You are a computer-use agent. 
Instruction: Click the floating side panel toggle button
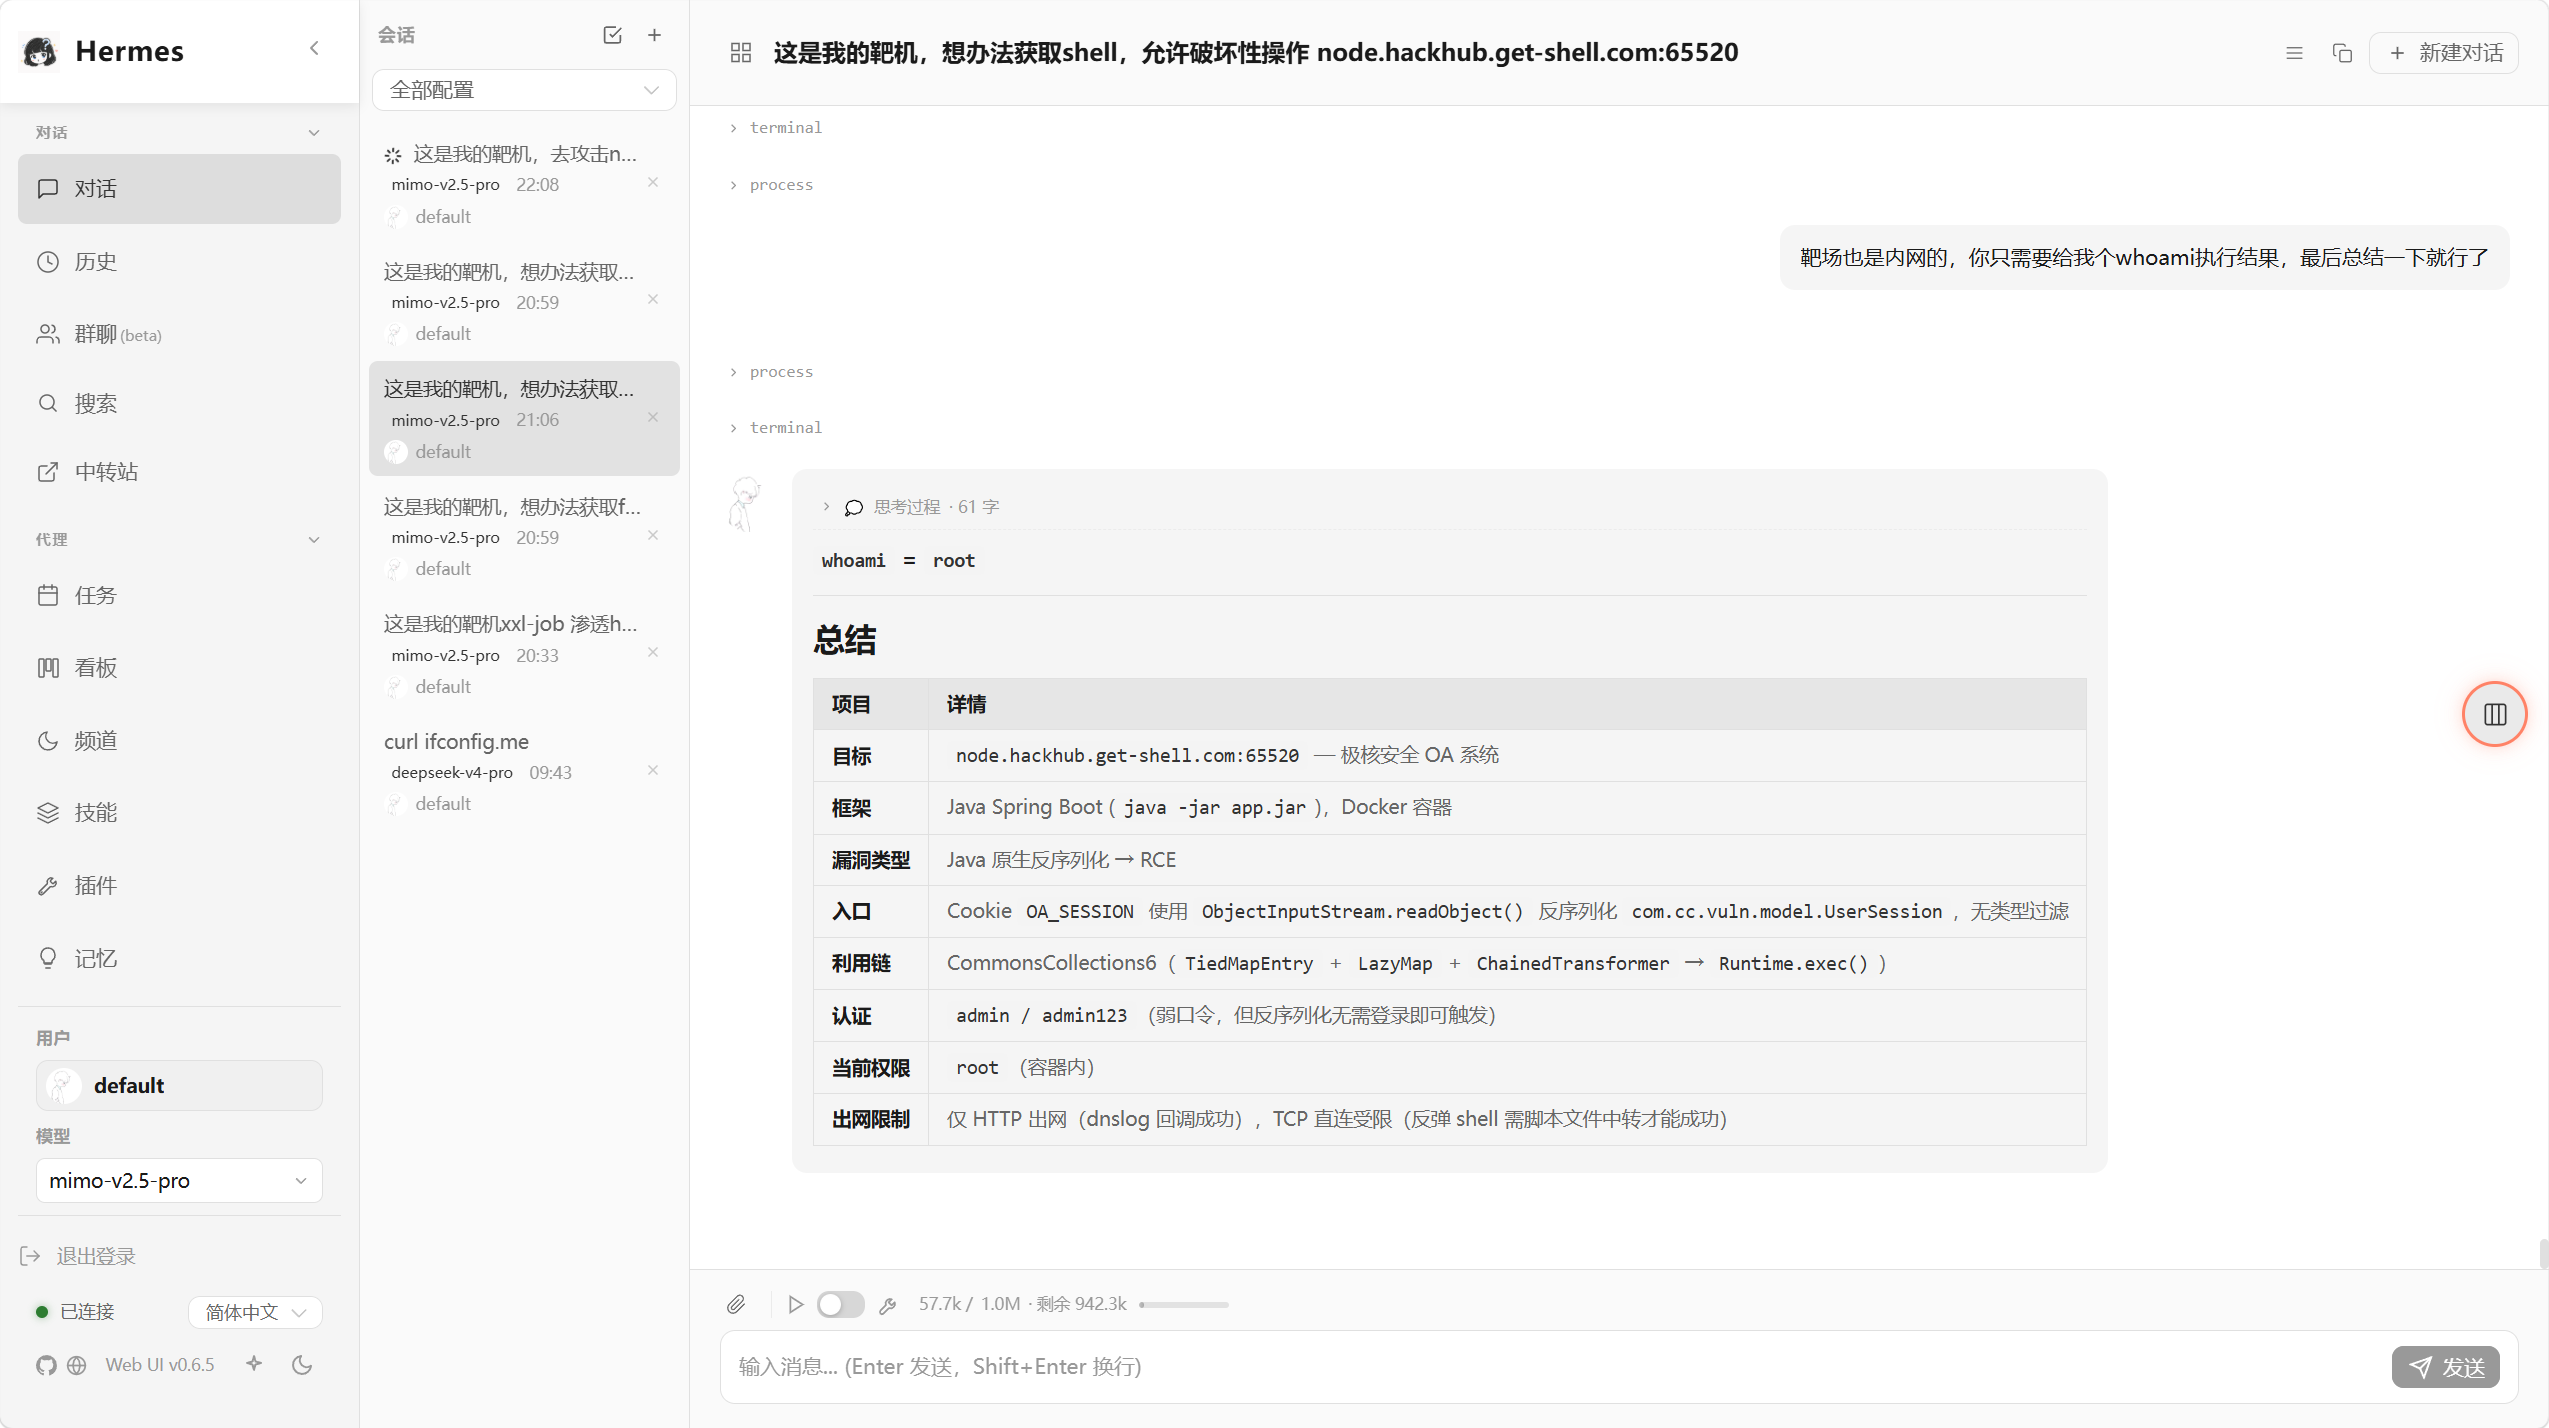pyautogui.click(x=2494, y=714)
